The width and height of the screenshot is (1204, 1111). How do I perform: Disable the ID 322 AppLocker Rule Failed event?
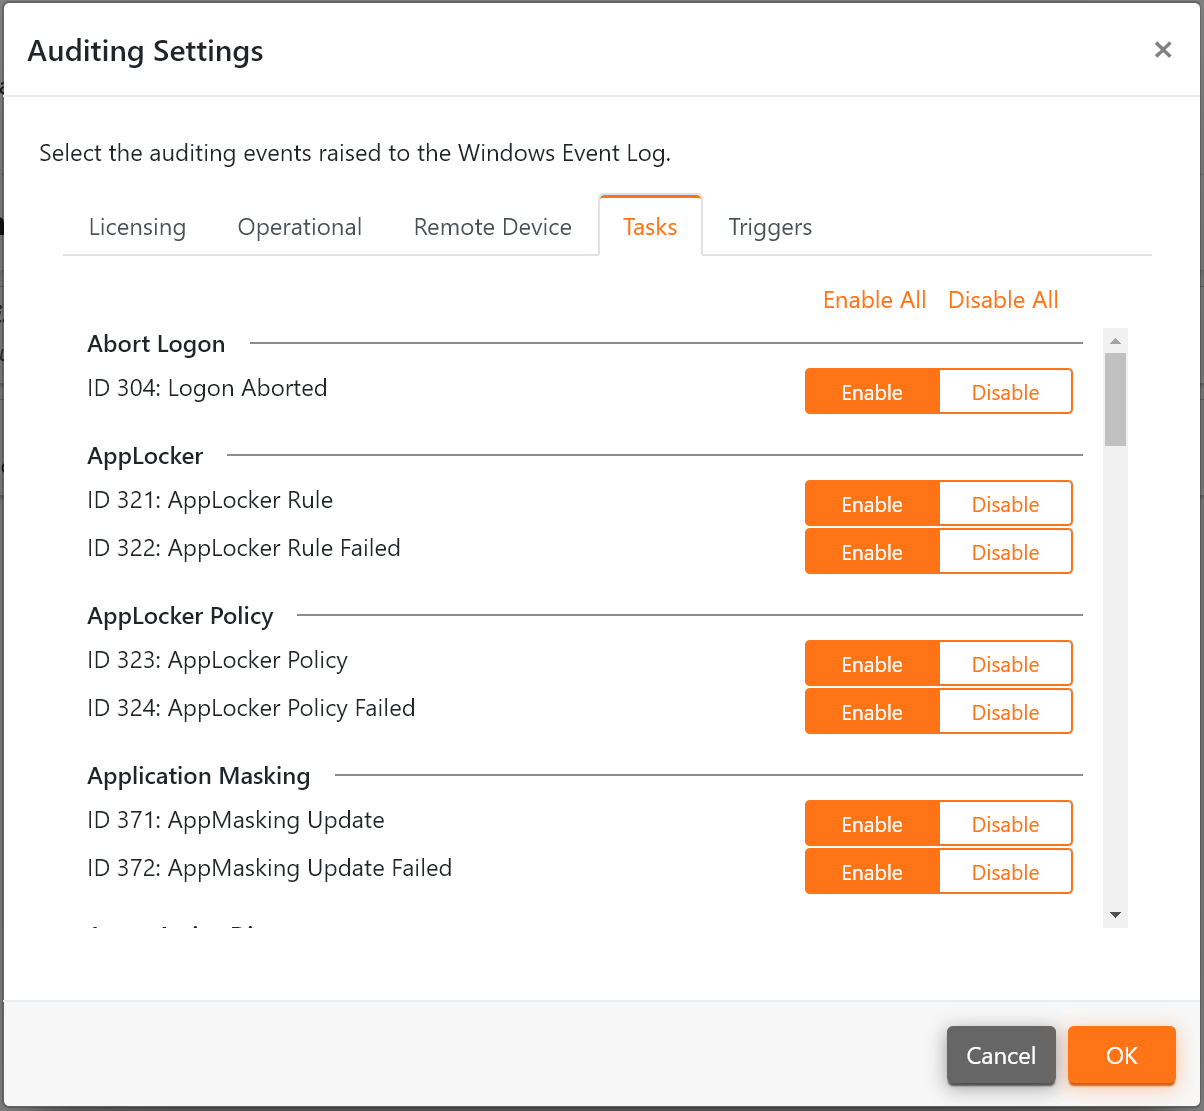point(1005,551)
